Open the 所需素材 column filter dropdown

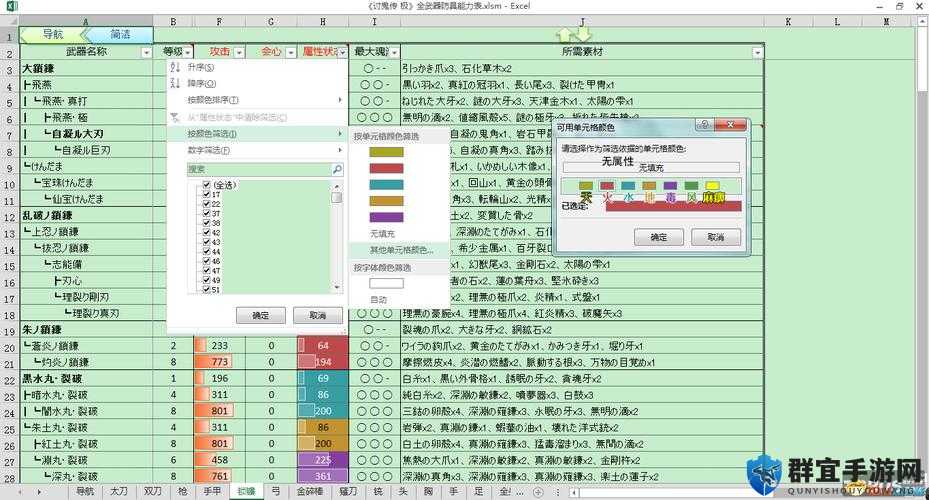tap(757, 52)
